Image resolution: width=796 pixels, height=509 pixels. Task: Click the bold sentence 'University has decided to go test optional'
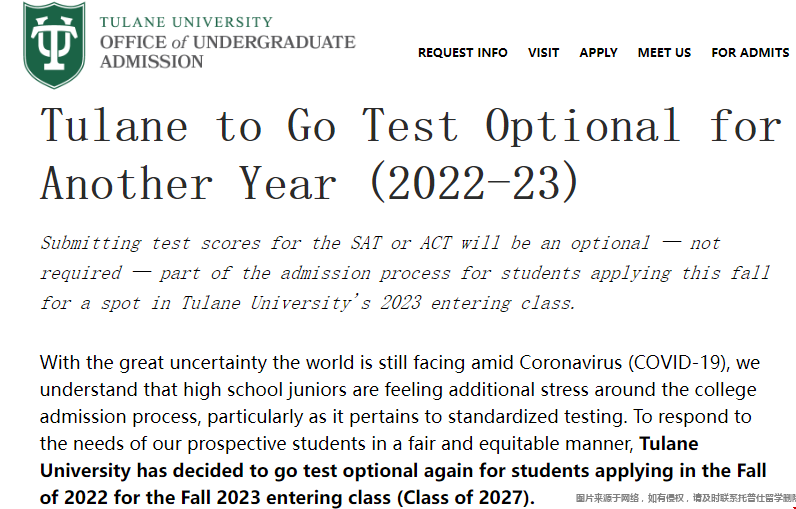403,470
